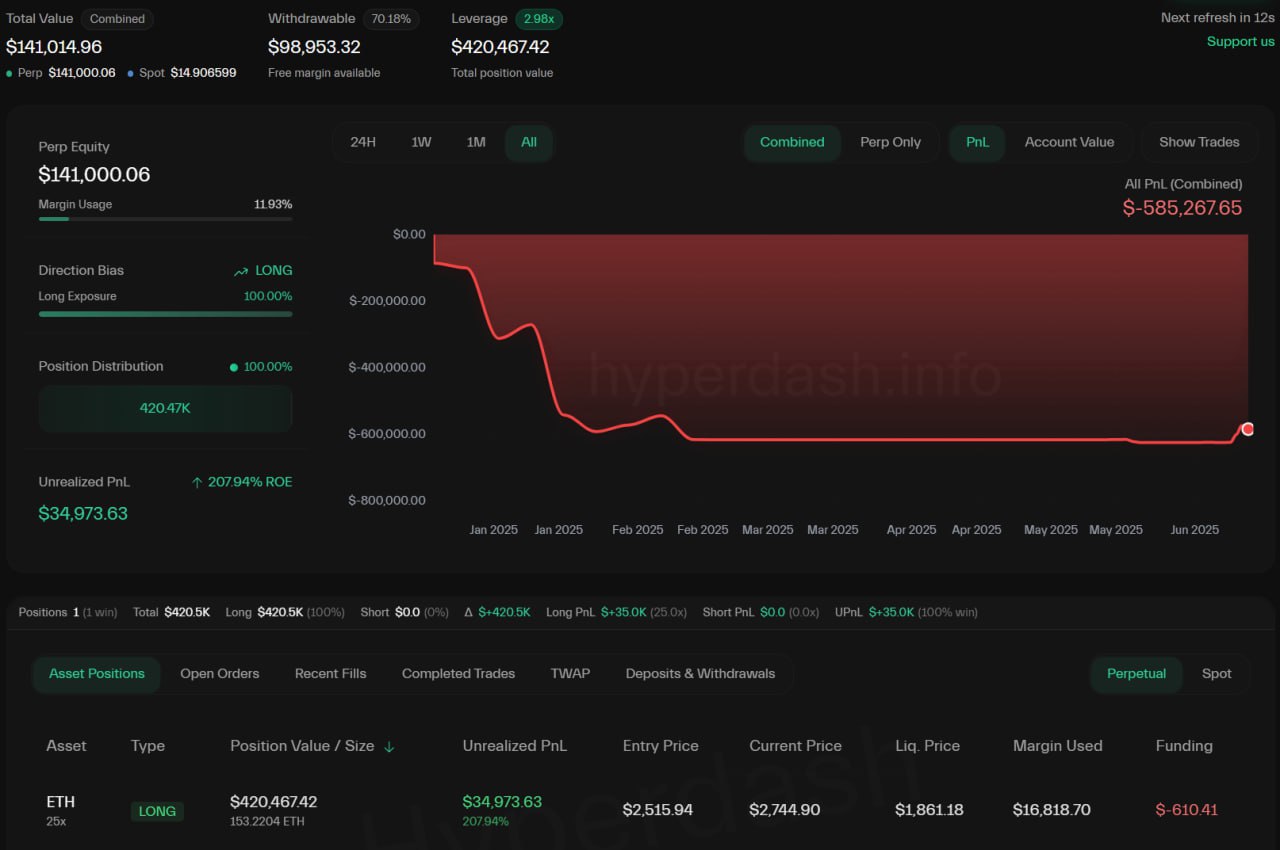The height and width of the screenshot is (850, 1280).
Task: Sort by the Margin Used column header
Action: (1057, 746)
